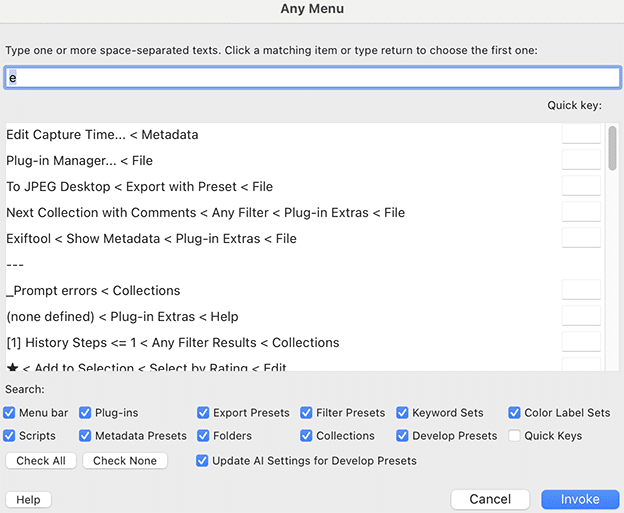Click quick key field for Edit Capture Time
Image resolution: width=624 pixels, height=513 pixels.
pyautogui.click(x=581, y=135)
